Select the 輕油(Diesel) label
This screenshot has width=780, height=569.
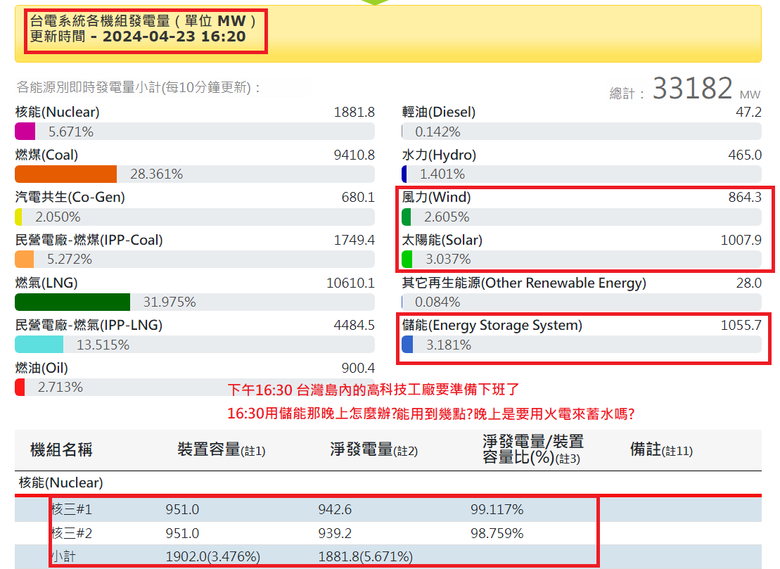439,112
